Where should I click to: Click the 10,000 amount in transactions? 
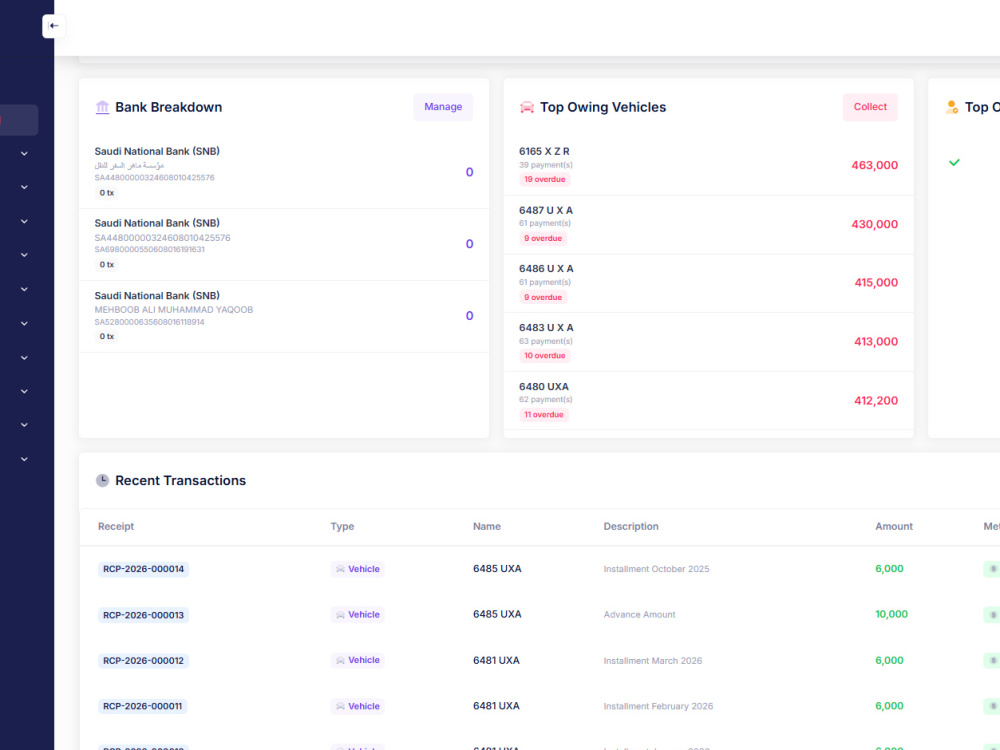click(891, 614)
